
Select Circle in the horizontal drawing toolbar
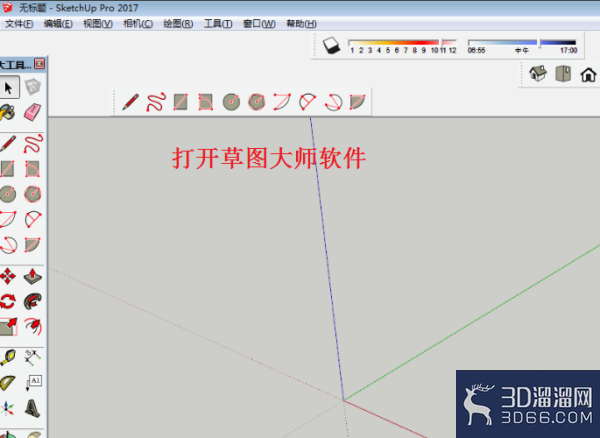pyautogui.click(x=231, y=102)
